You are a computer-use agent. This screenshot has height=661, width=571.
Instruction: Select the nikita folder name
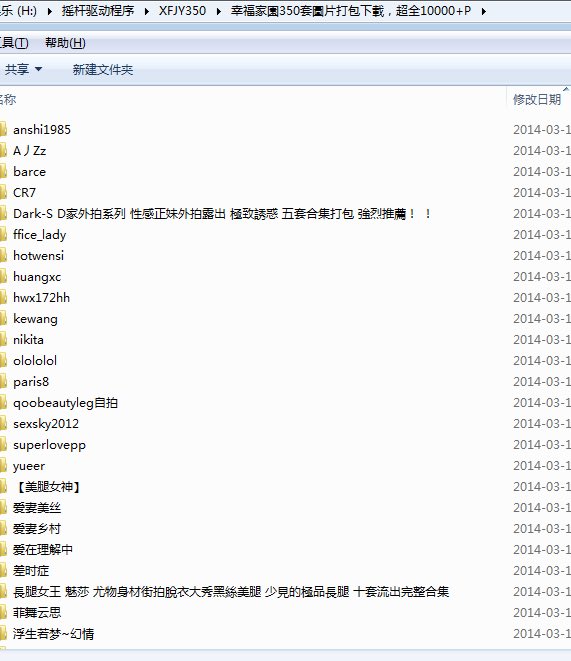pos(28,340)
